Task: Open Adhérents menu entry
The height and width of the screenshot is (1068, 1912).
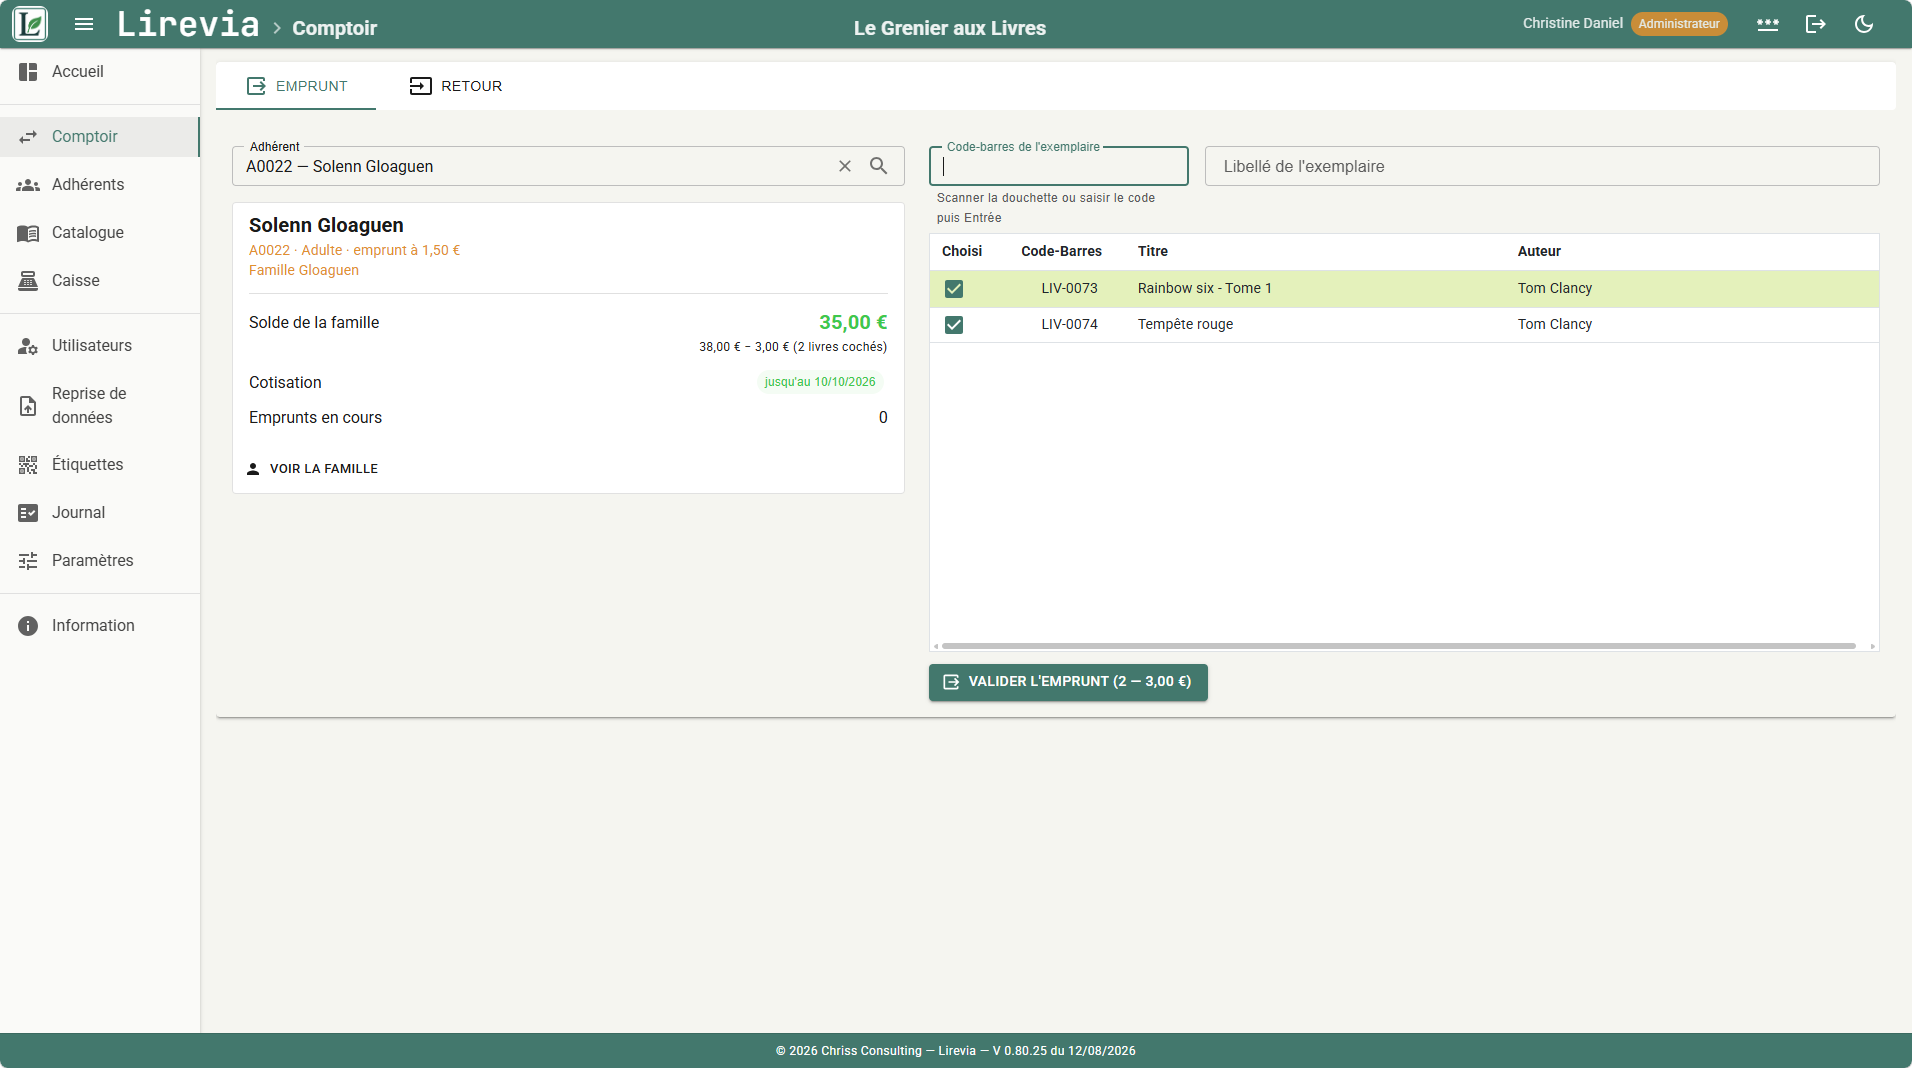Action: point(100,185)
